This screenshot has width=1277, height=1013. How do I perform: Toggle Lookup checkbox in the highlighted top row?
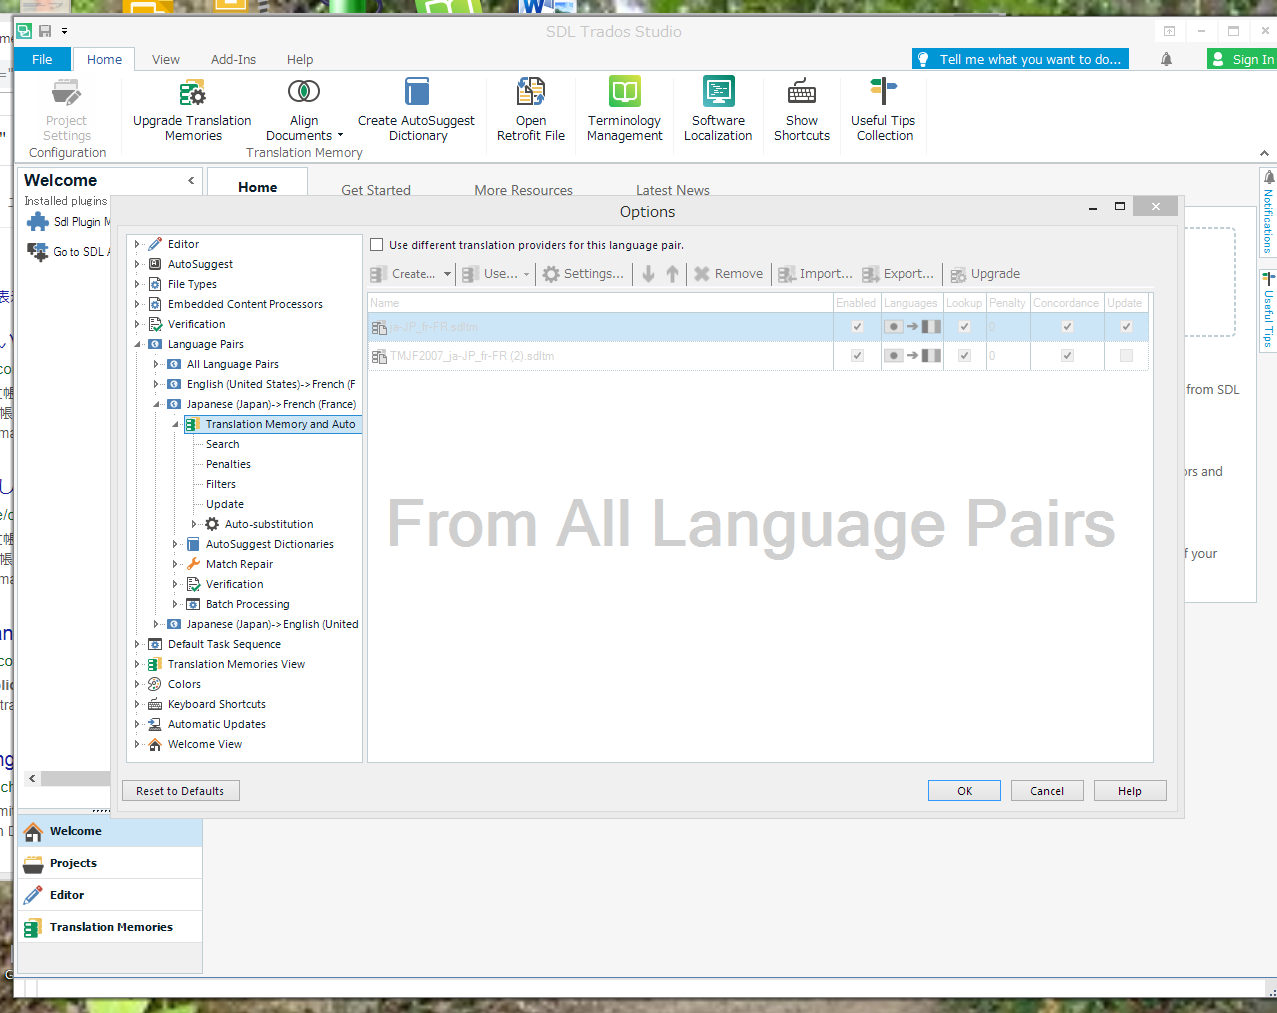tap(964, 327)
